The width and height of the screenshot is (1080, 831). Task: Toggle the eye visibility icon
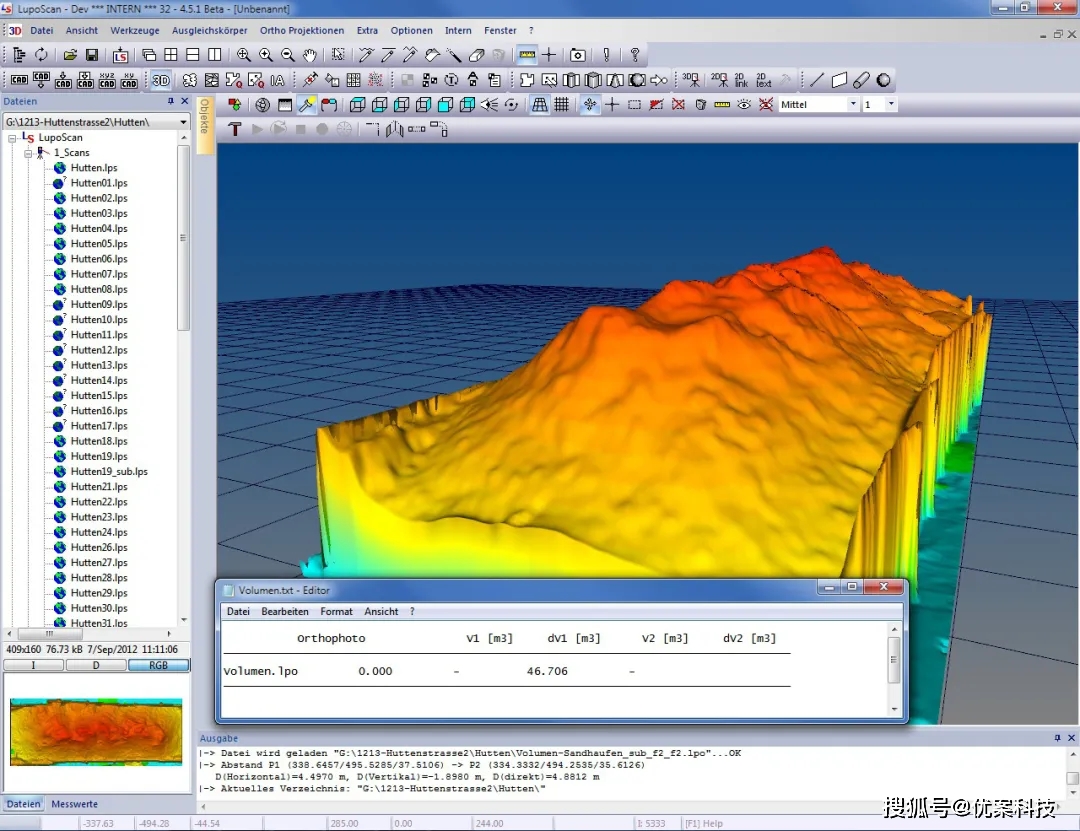pos(744,104)
